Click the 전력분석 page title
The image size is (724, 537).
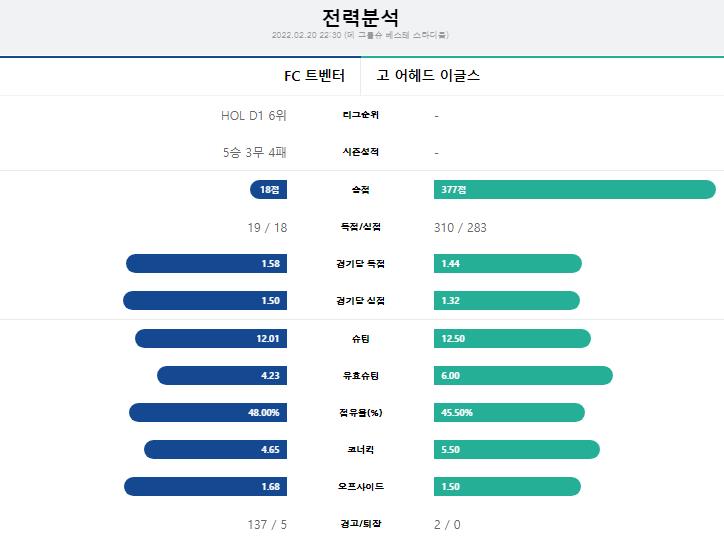tap(361, 18)
